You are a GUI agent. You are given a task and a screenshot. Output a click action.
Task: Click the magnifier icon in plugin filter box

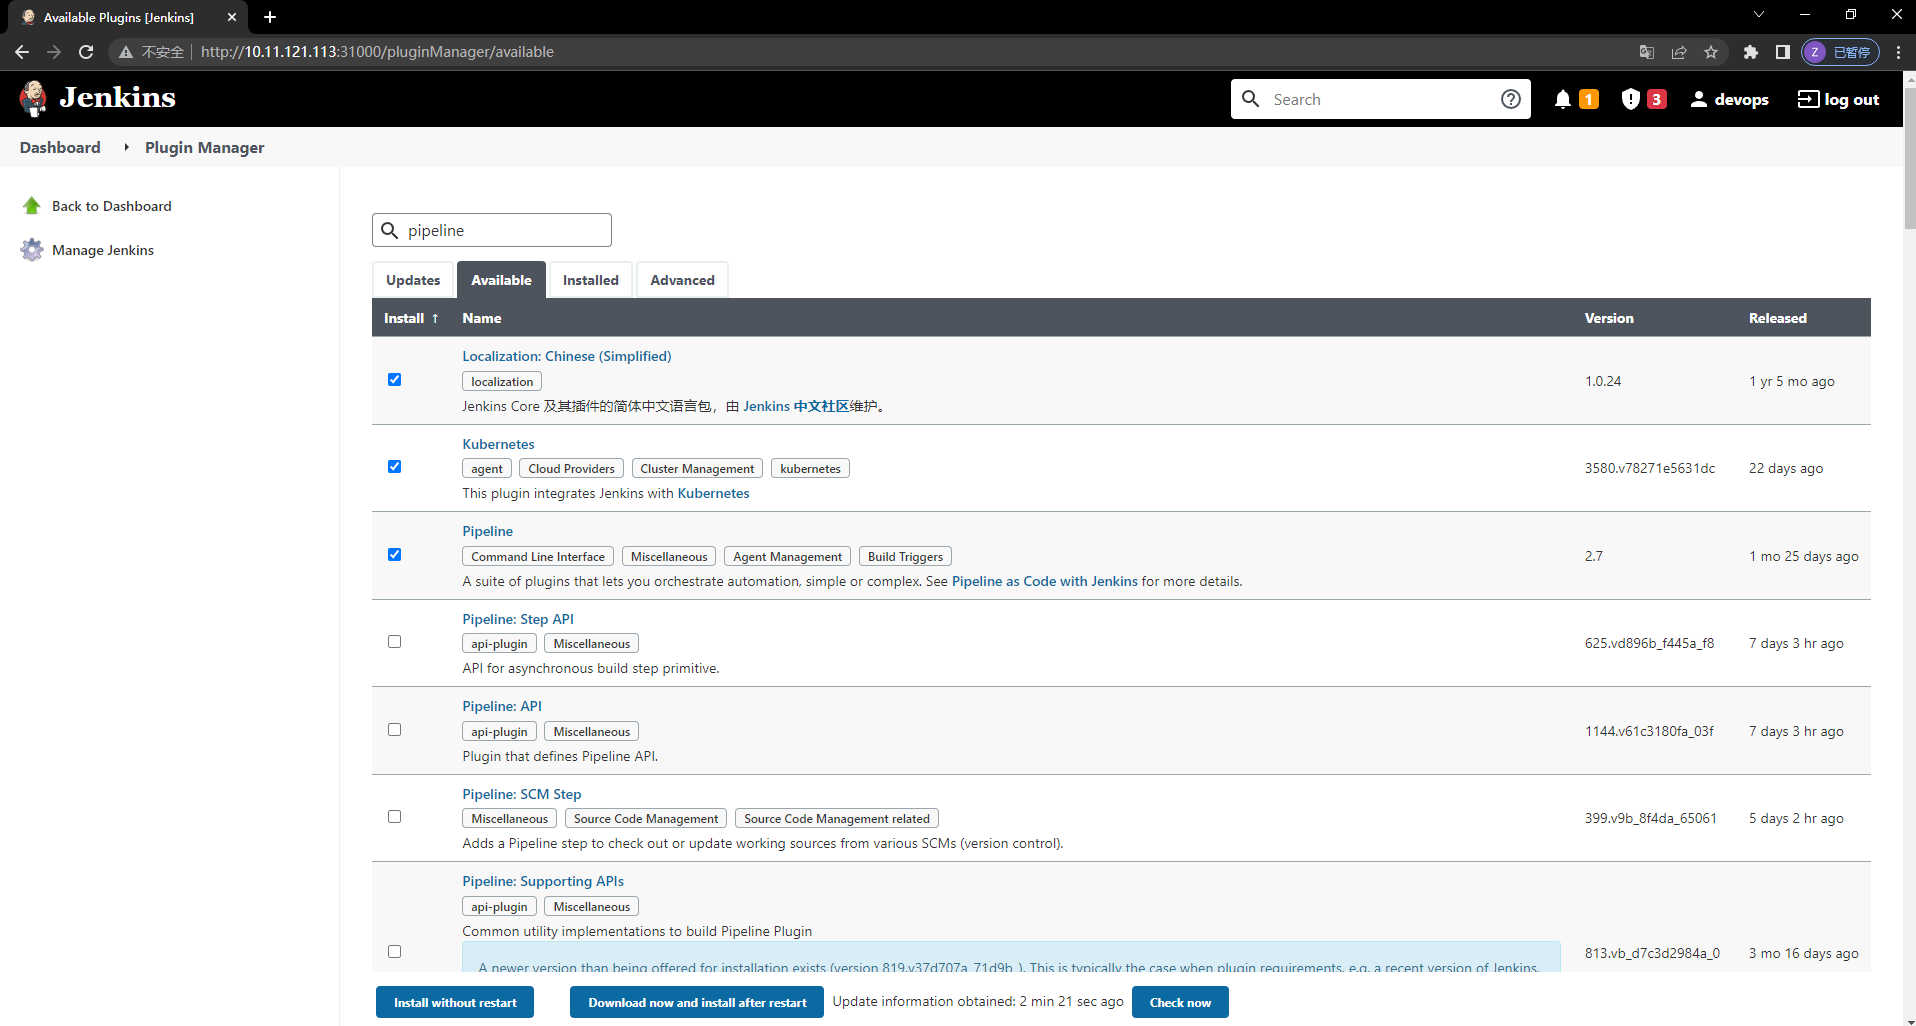[x=390, y=230]
